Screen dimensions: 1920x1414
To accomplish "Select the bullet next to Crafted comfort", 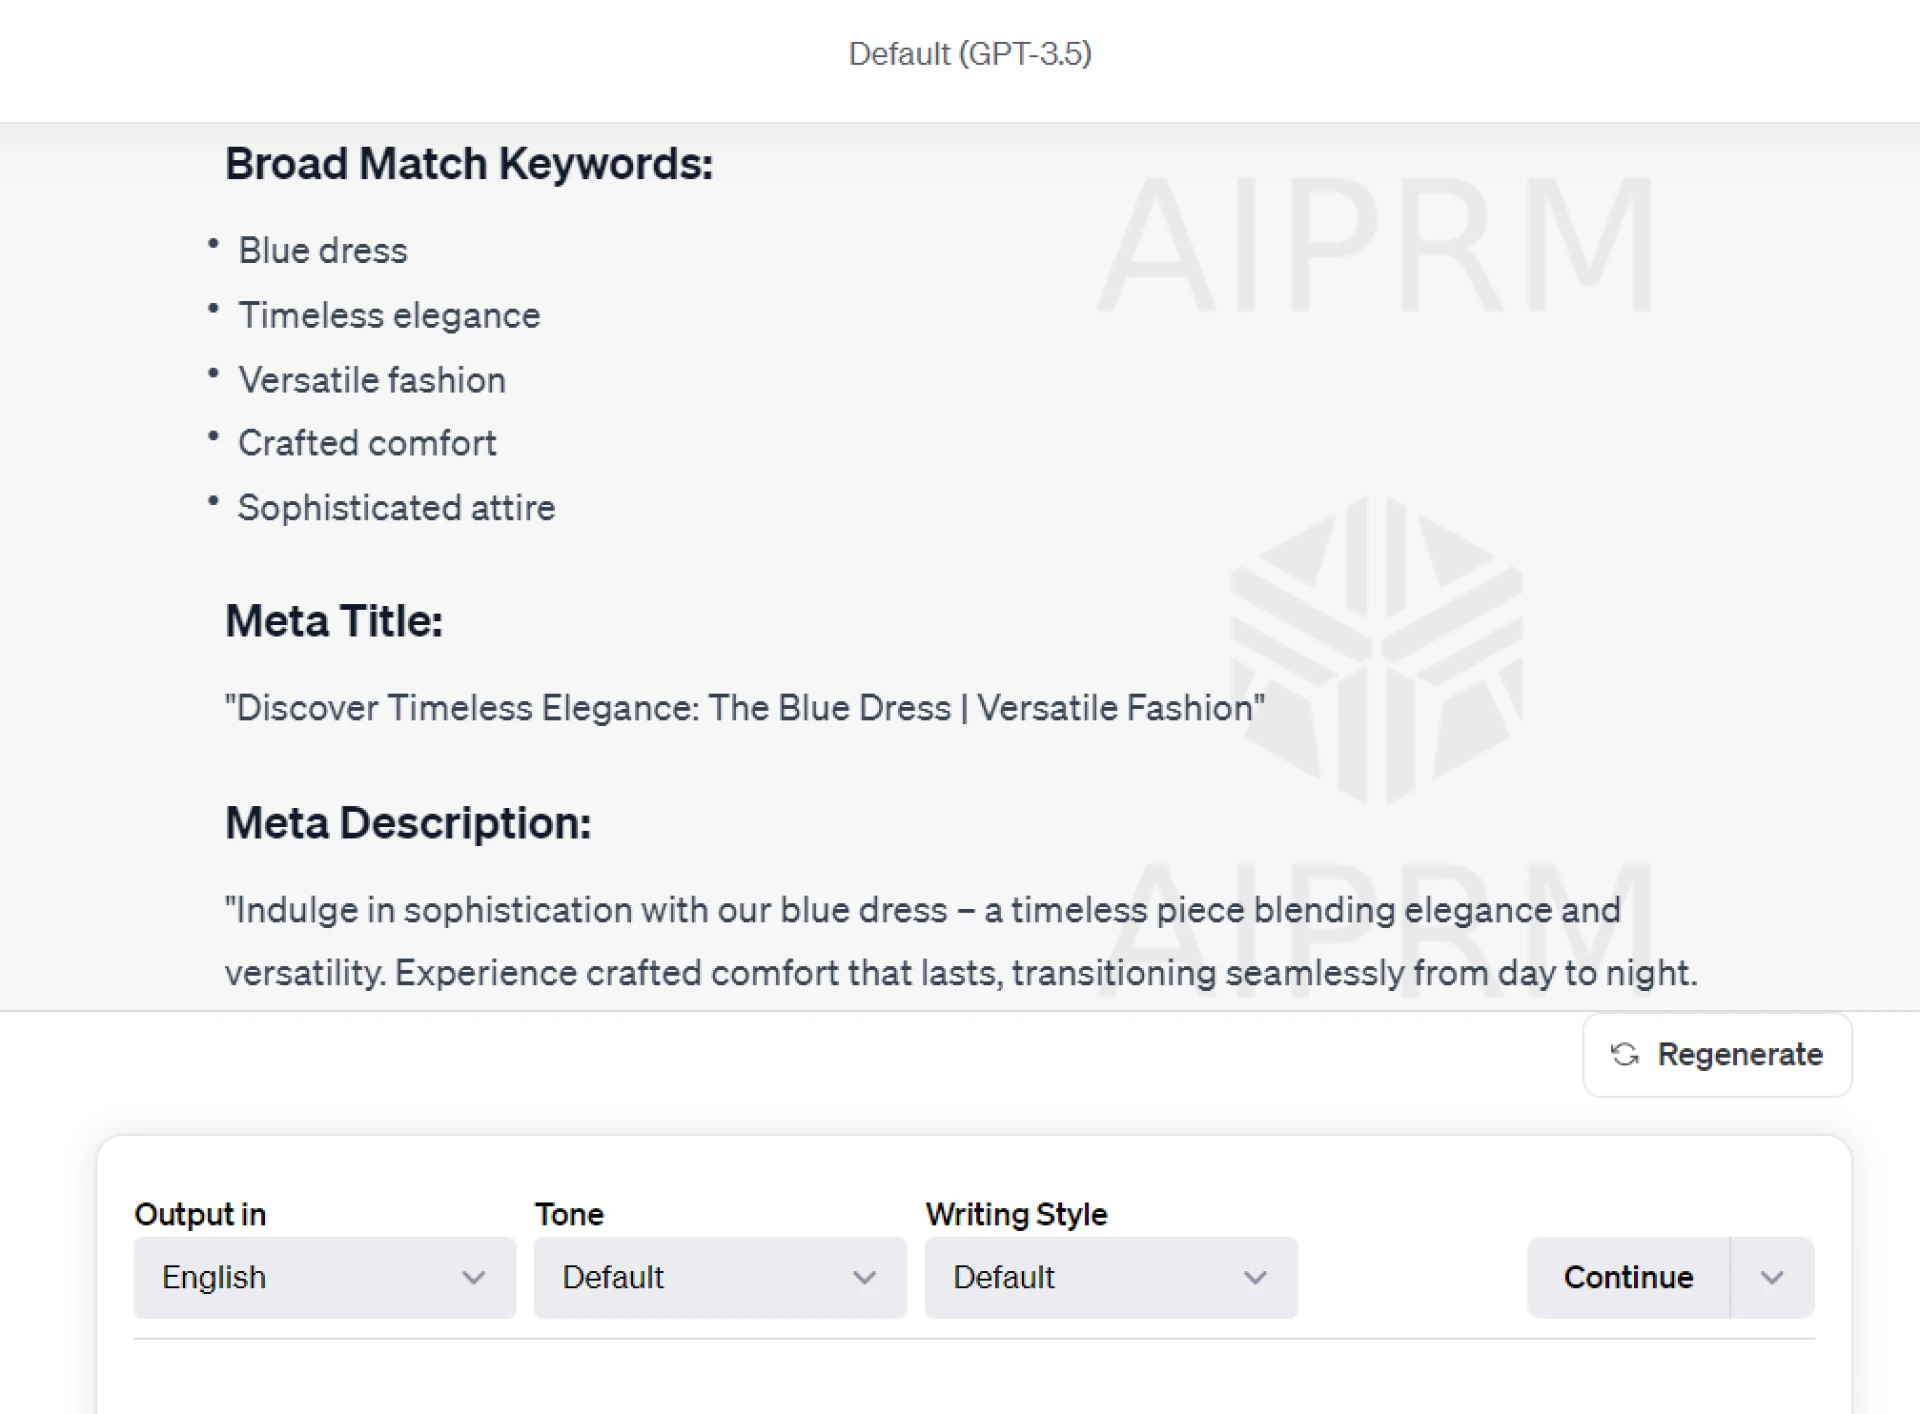I will tap(213, 436).
